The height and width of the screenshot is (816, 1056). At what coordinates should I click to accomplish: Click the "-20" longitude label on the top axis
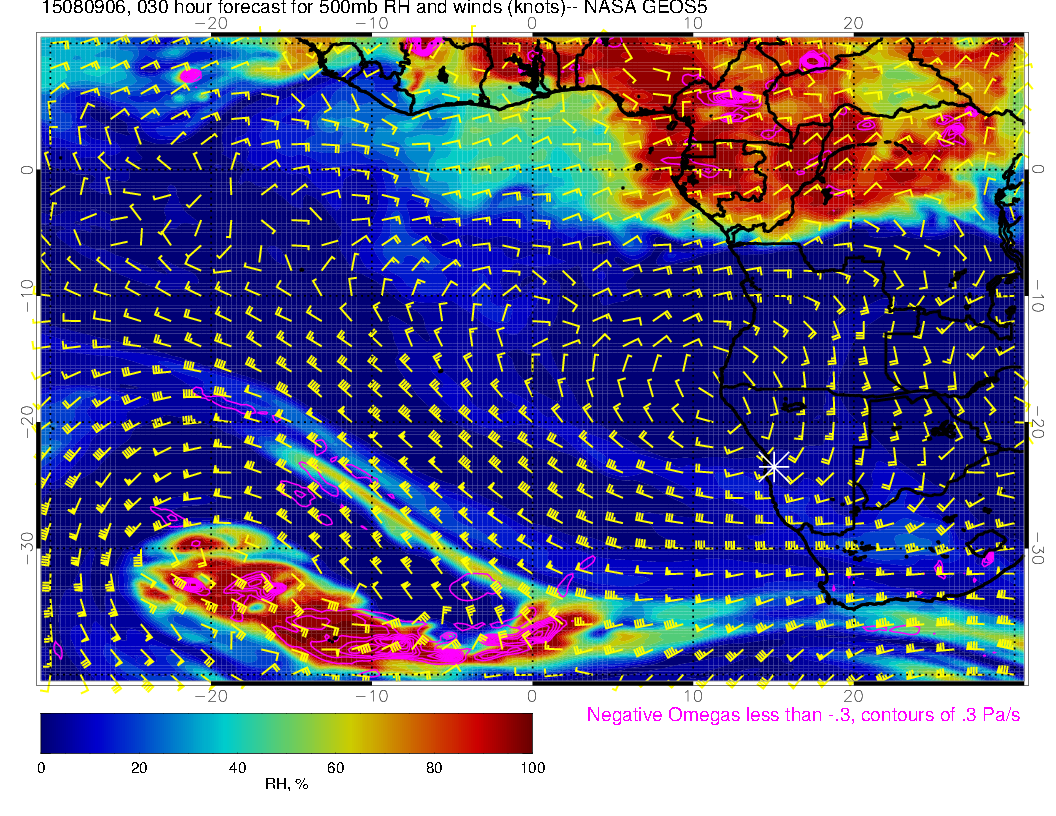210,24
